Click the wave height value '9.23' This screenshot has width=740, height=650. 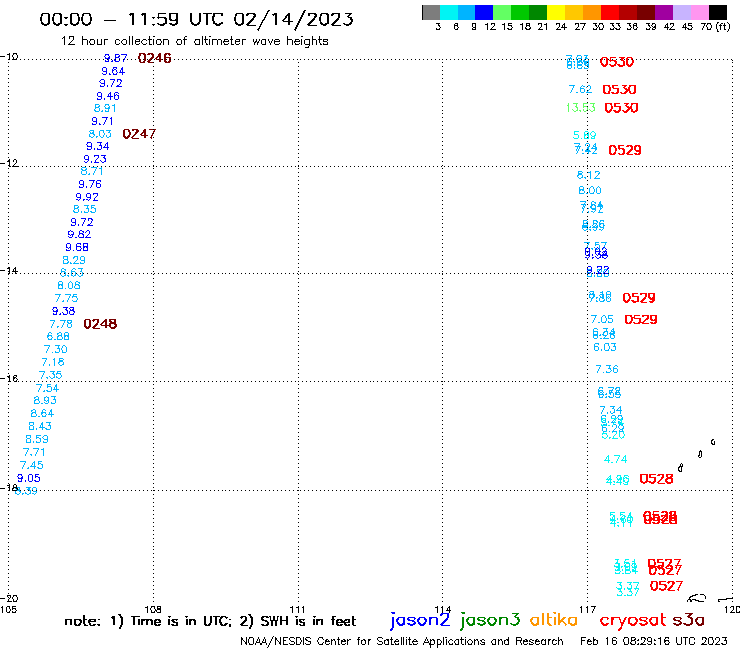[x=94, y=159]
